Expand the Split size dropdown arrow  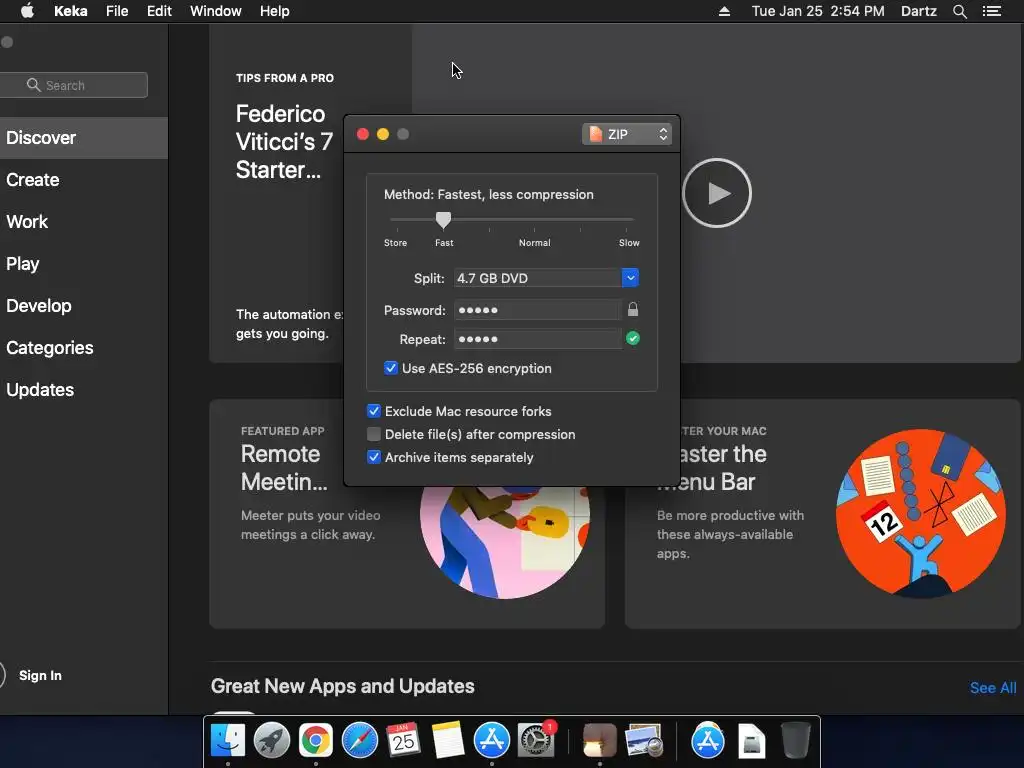(x=630, y=278)
